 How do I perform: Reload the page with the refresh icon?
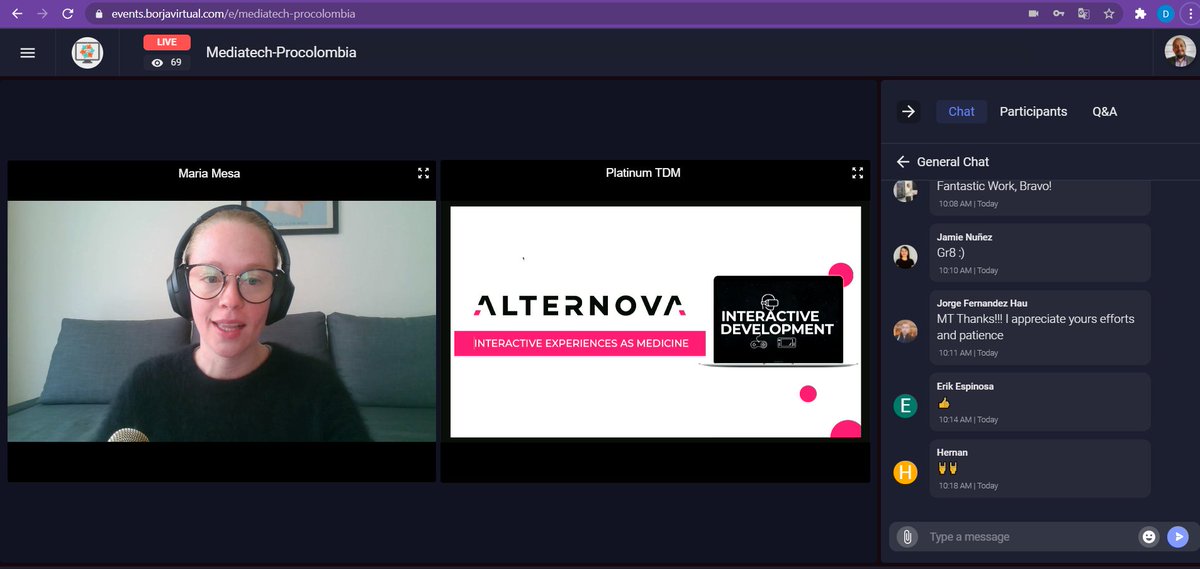point(67,14)
